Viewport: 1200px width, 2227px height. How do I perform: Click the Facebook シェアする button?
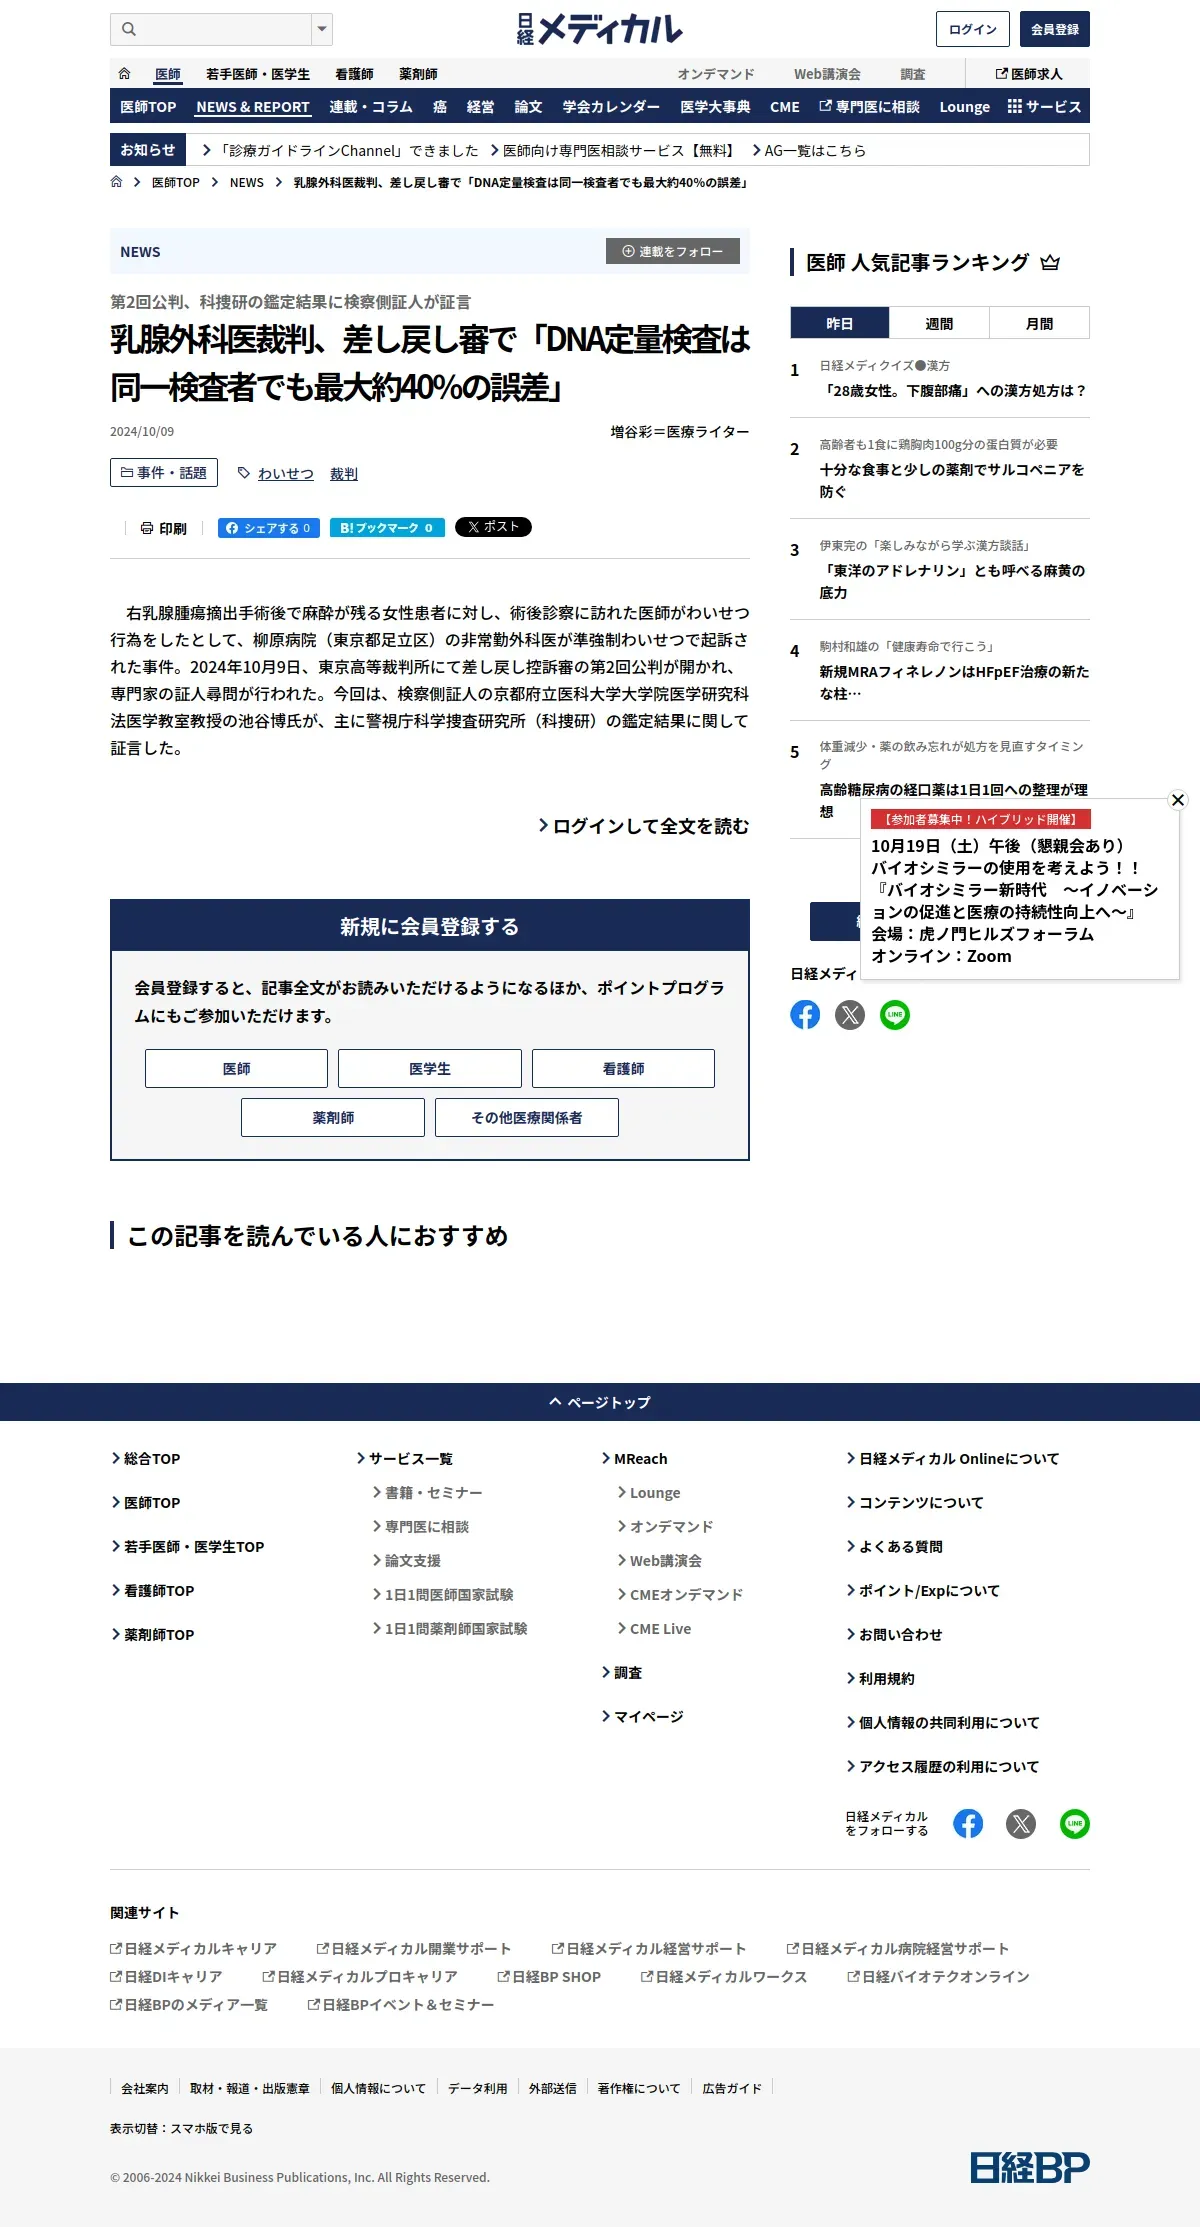click(x=269, y=528)
